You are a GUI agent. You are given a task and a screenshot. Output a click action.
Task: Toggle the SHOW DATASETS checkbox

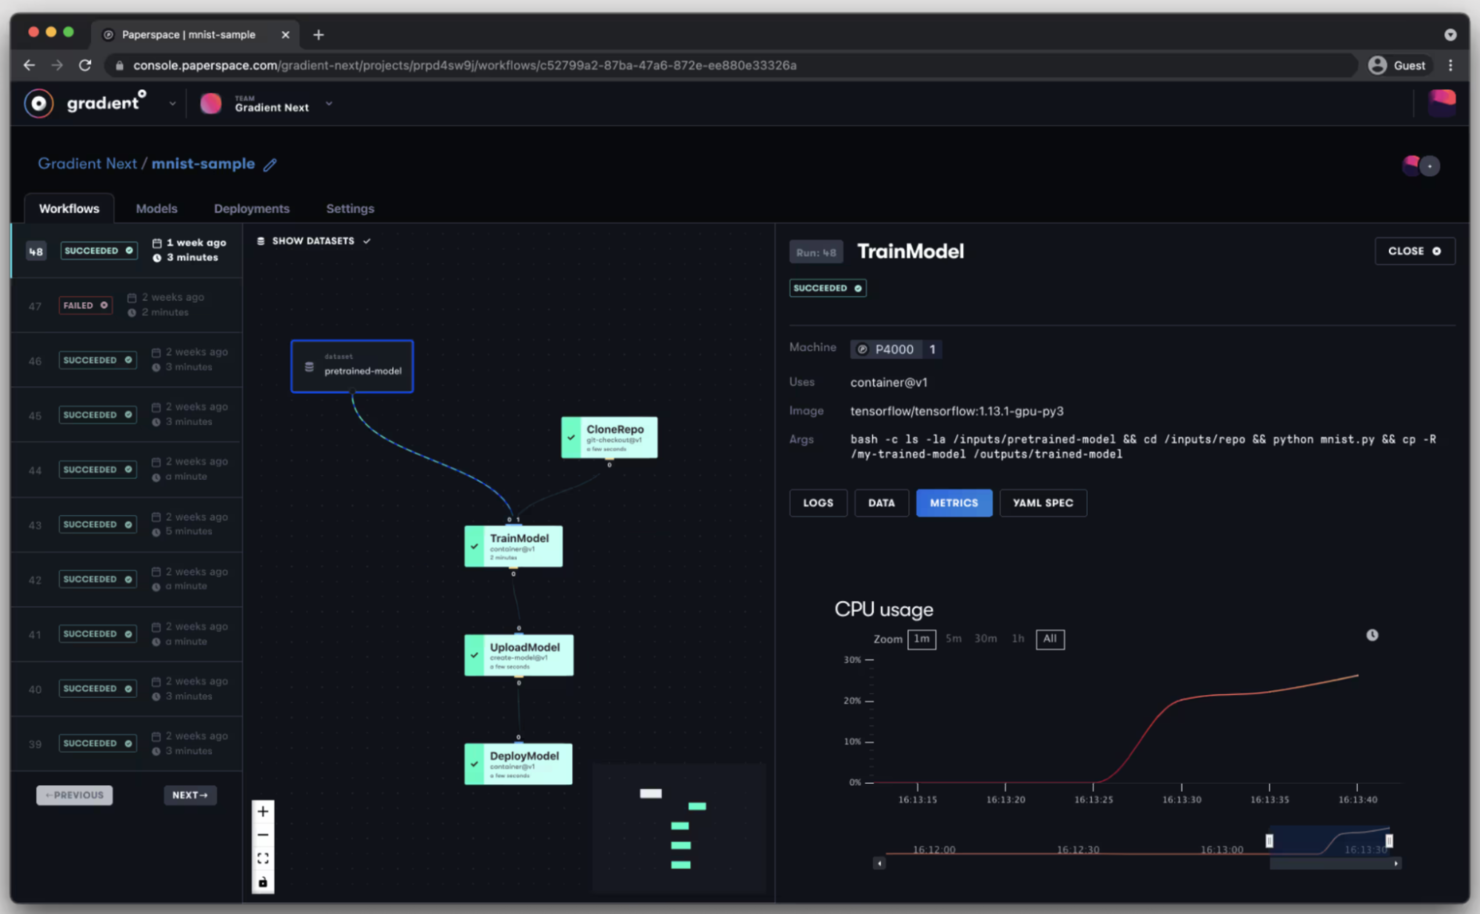367,240
